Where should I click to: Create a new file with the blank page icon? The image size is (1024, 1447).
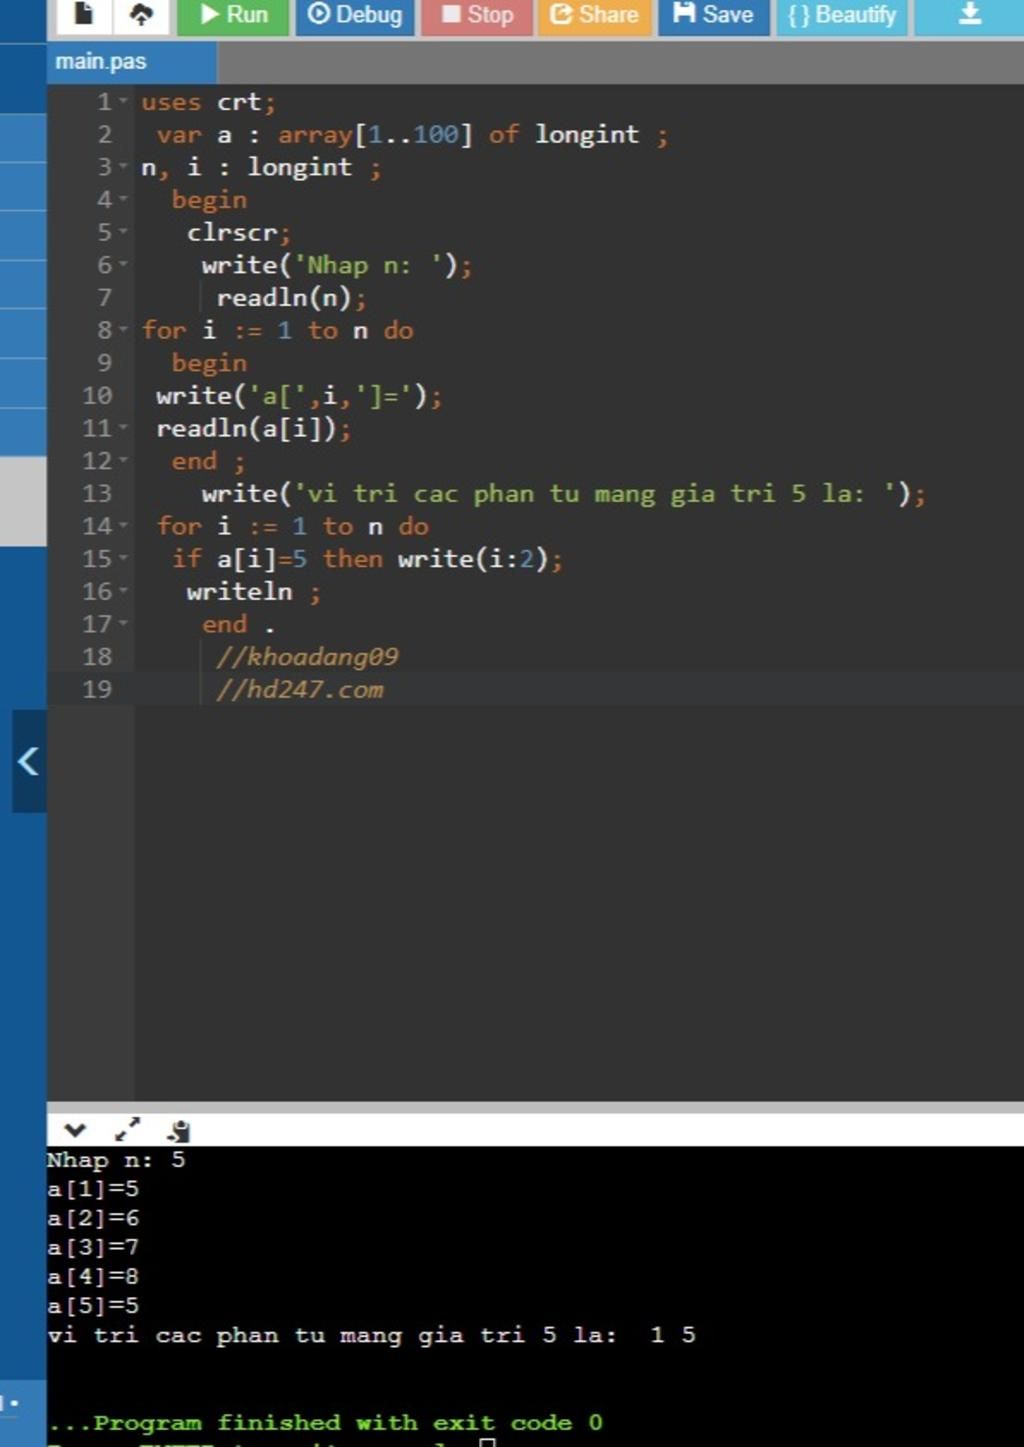tap(84, 14)
